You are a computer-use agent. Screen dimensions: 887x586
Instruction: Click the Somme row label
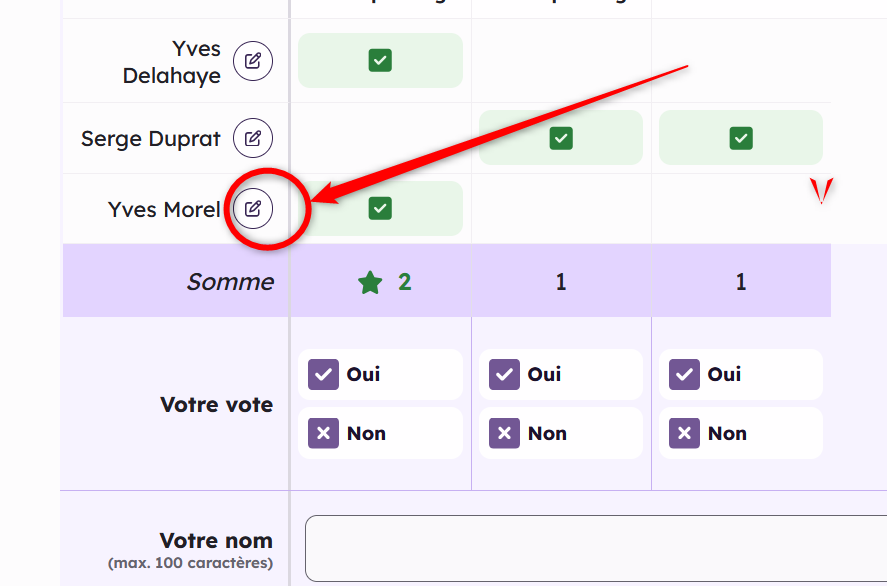coord(230,282)
